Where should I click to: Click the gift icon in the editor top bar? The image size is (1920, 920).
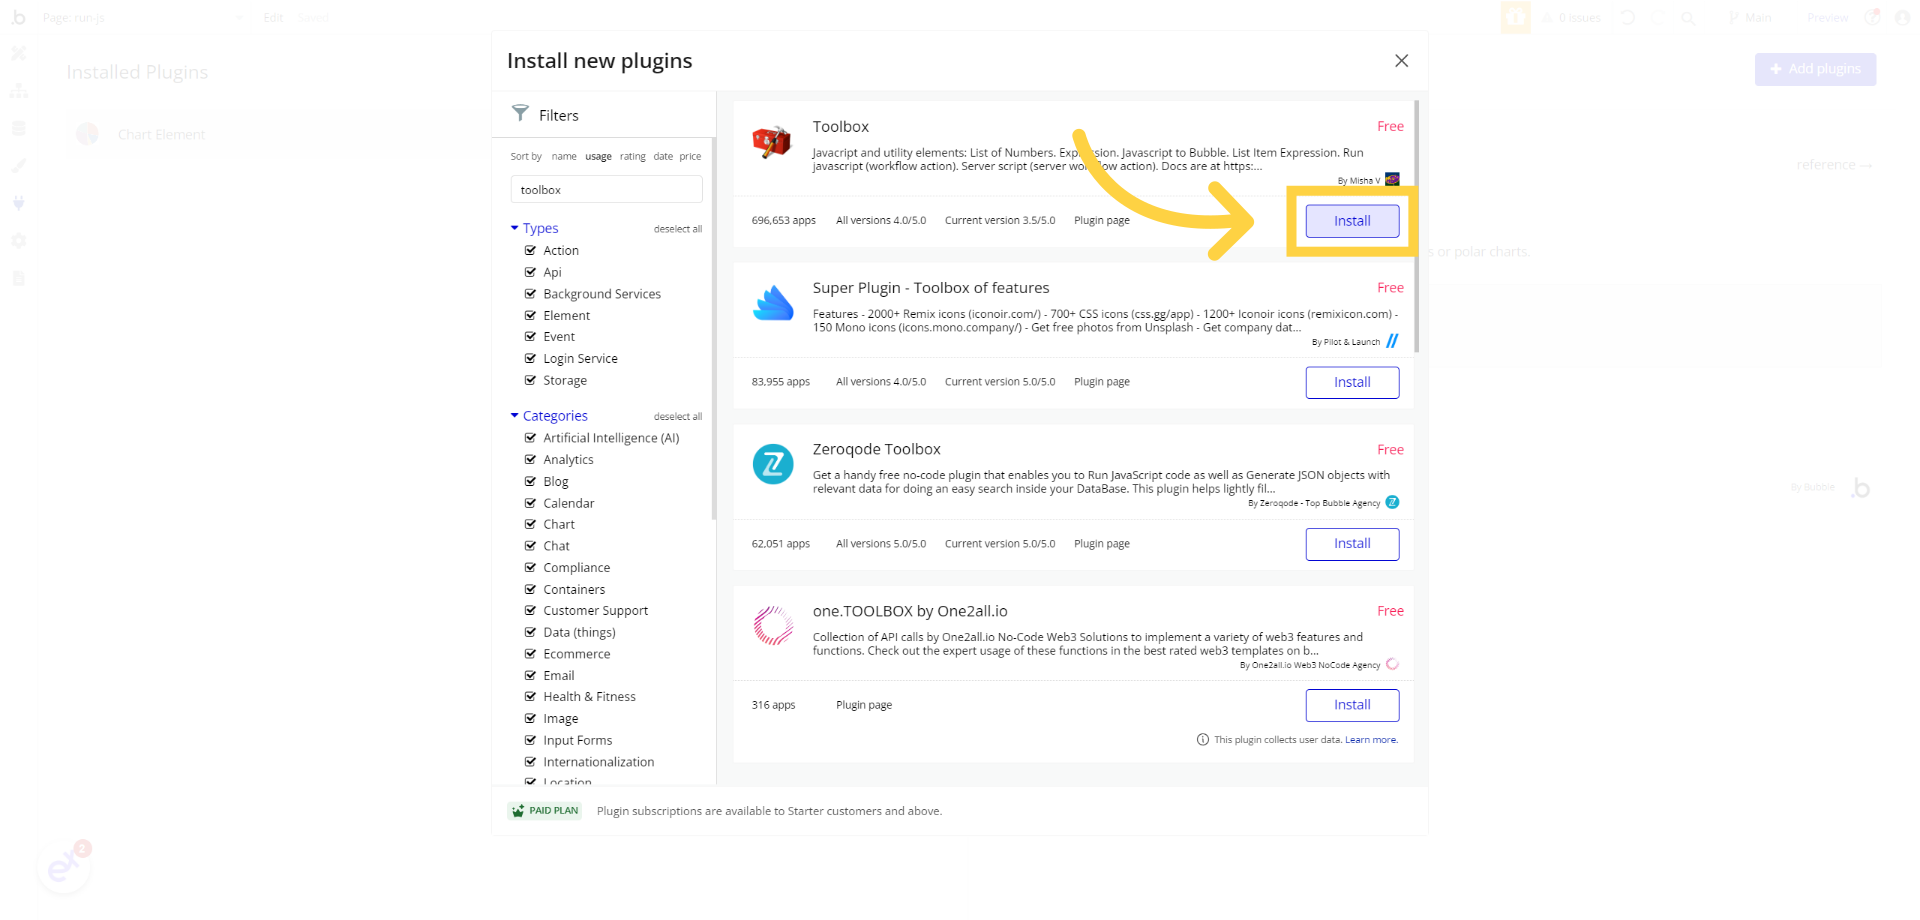click(x=1515, y=17)
